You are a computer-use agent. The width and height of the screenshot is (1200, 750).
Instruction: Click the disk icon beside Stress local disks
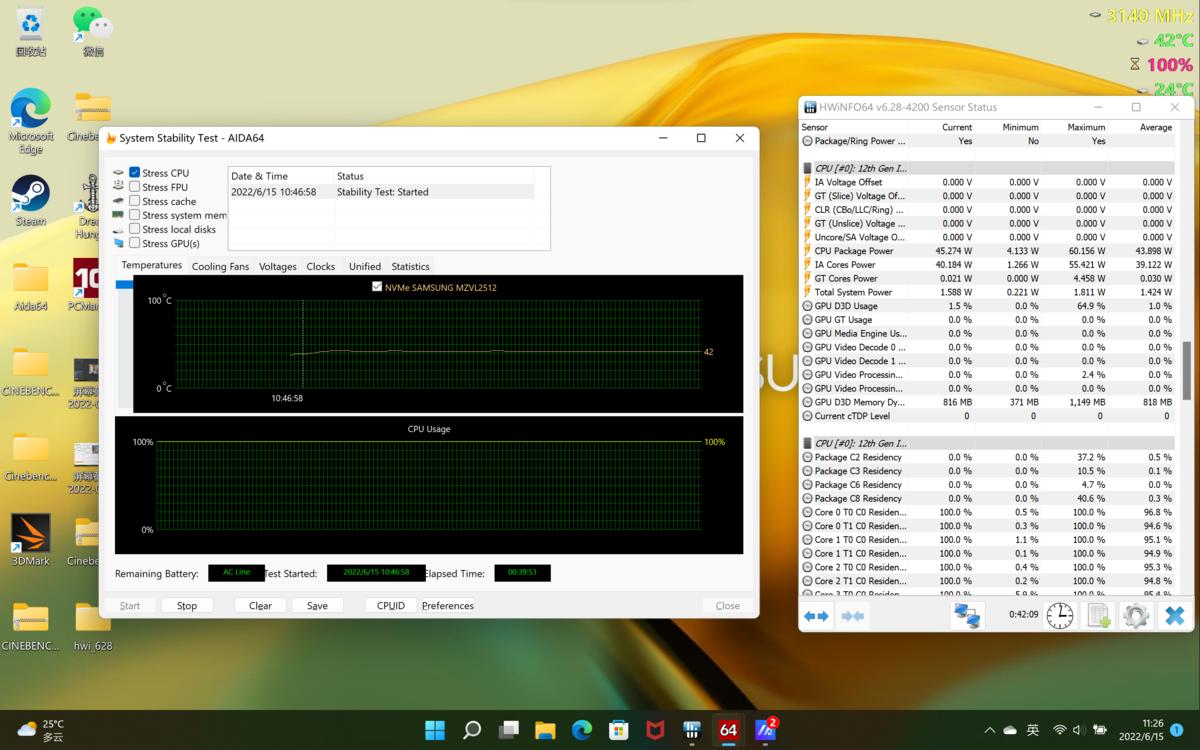coord(119,228)
